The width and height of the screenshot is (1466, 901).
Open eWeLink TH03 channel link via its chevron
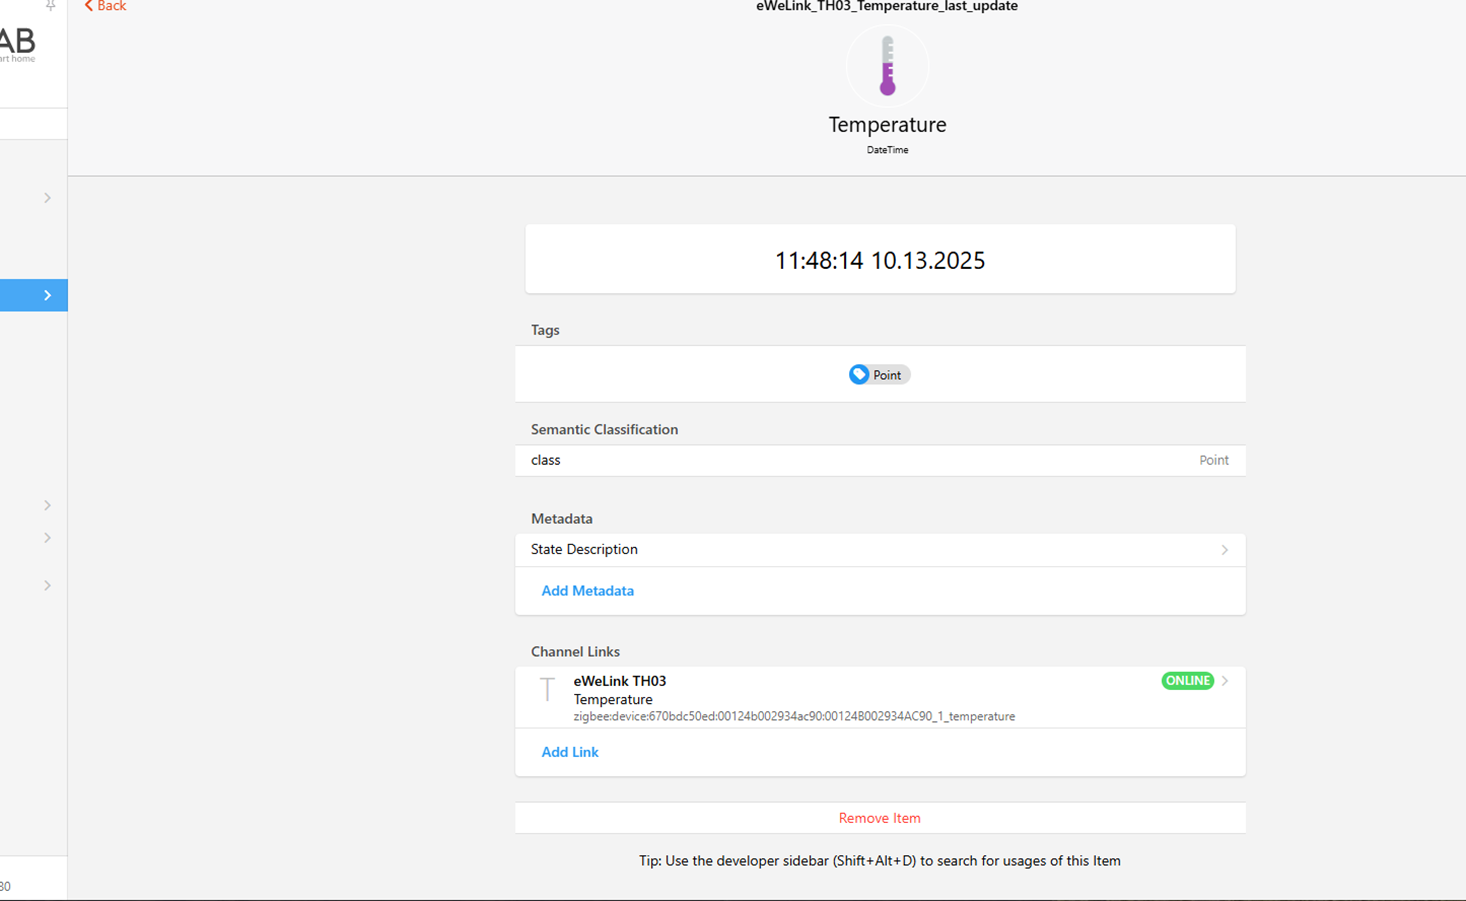pos(1225,681)
